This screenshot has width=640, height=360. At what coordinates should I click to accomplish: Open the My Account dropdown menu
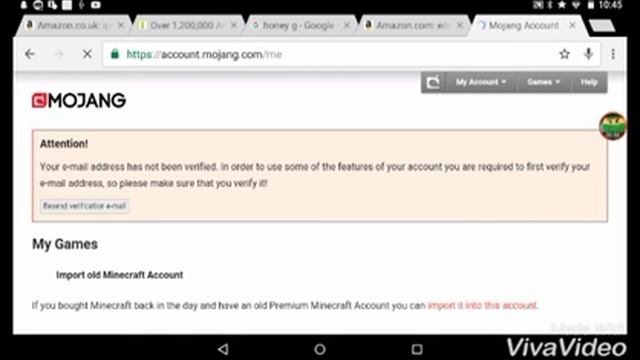[481, 82]
